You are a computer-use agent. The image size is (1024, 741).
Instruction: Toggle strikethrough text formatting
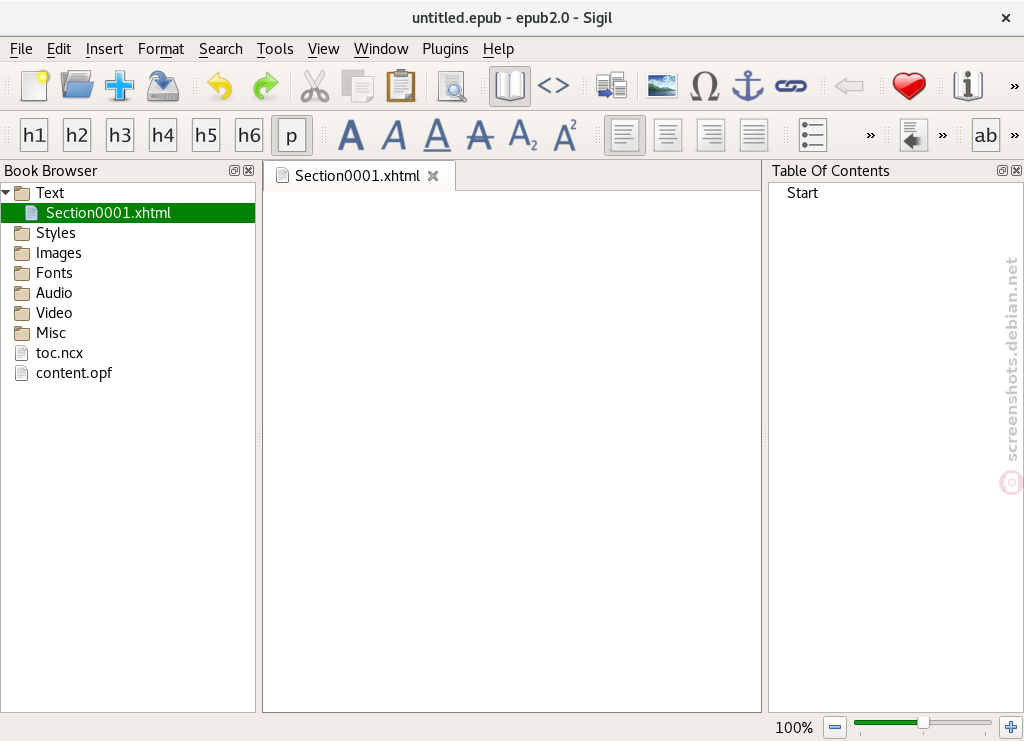tap(480, 135)
